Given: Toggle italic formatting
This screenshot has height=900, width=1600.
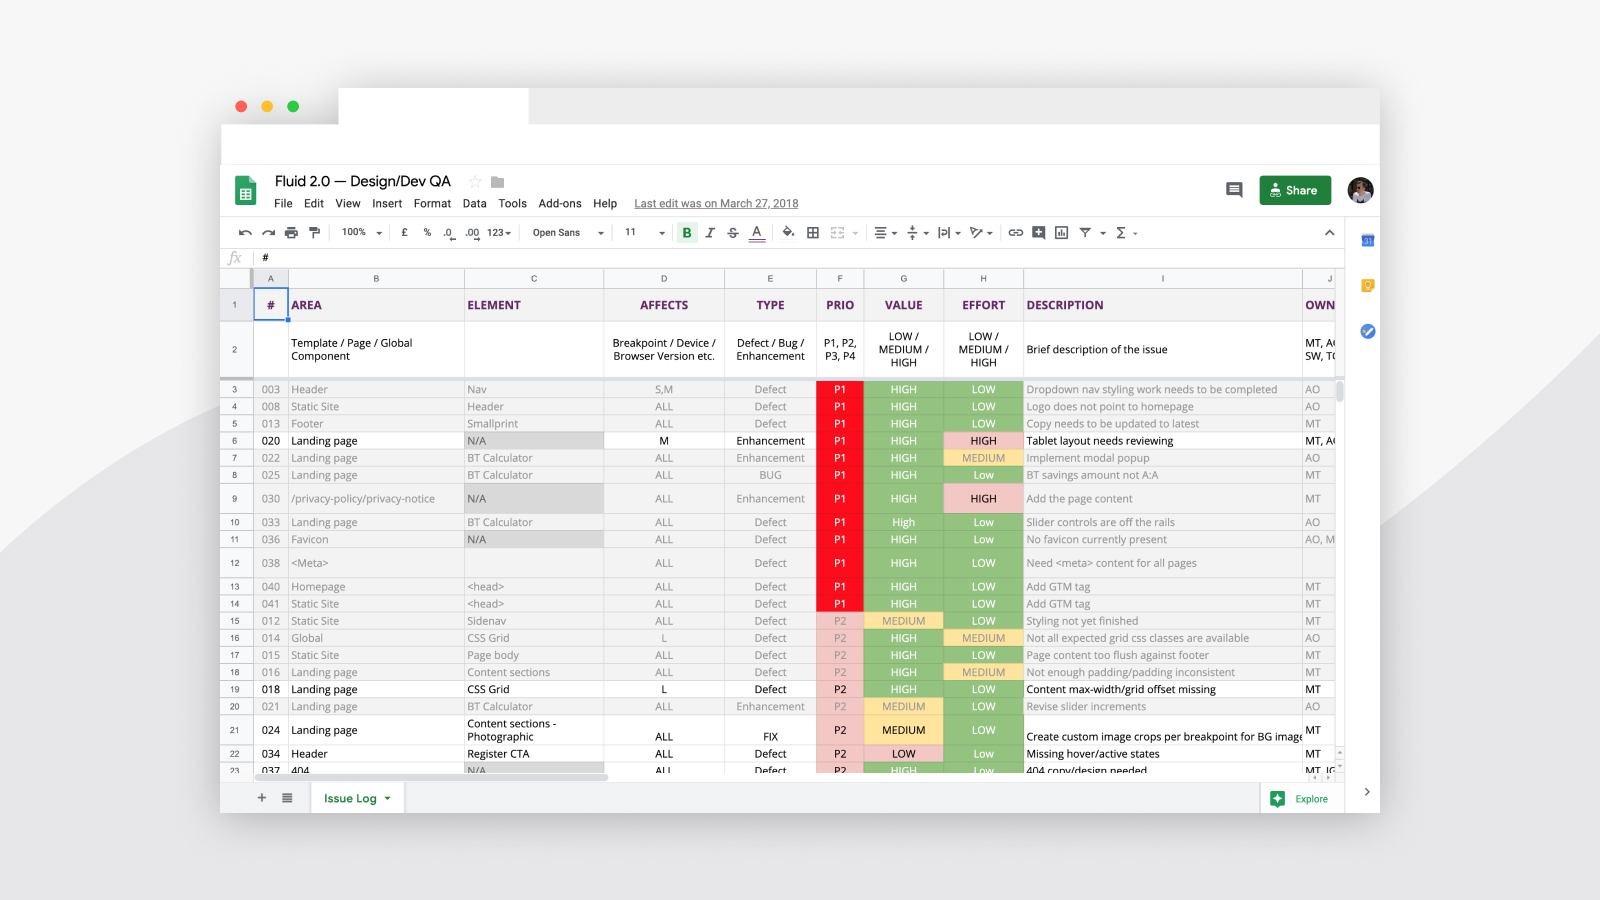Looking at the screenshot, I should 710,233.
